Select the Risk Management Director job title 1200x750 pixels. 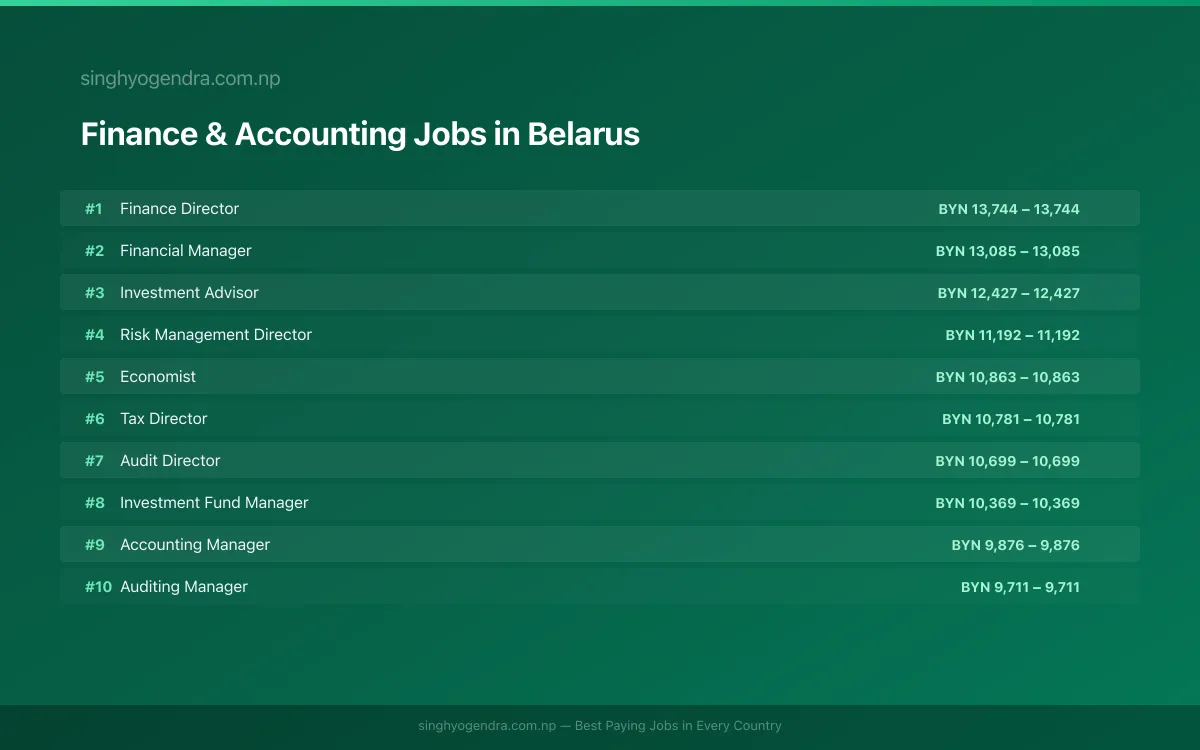click(216, 335)
